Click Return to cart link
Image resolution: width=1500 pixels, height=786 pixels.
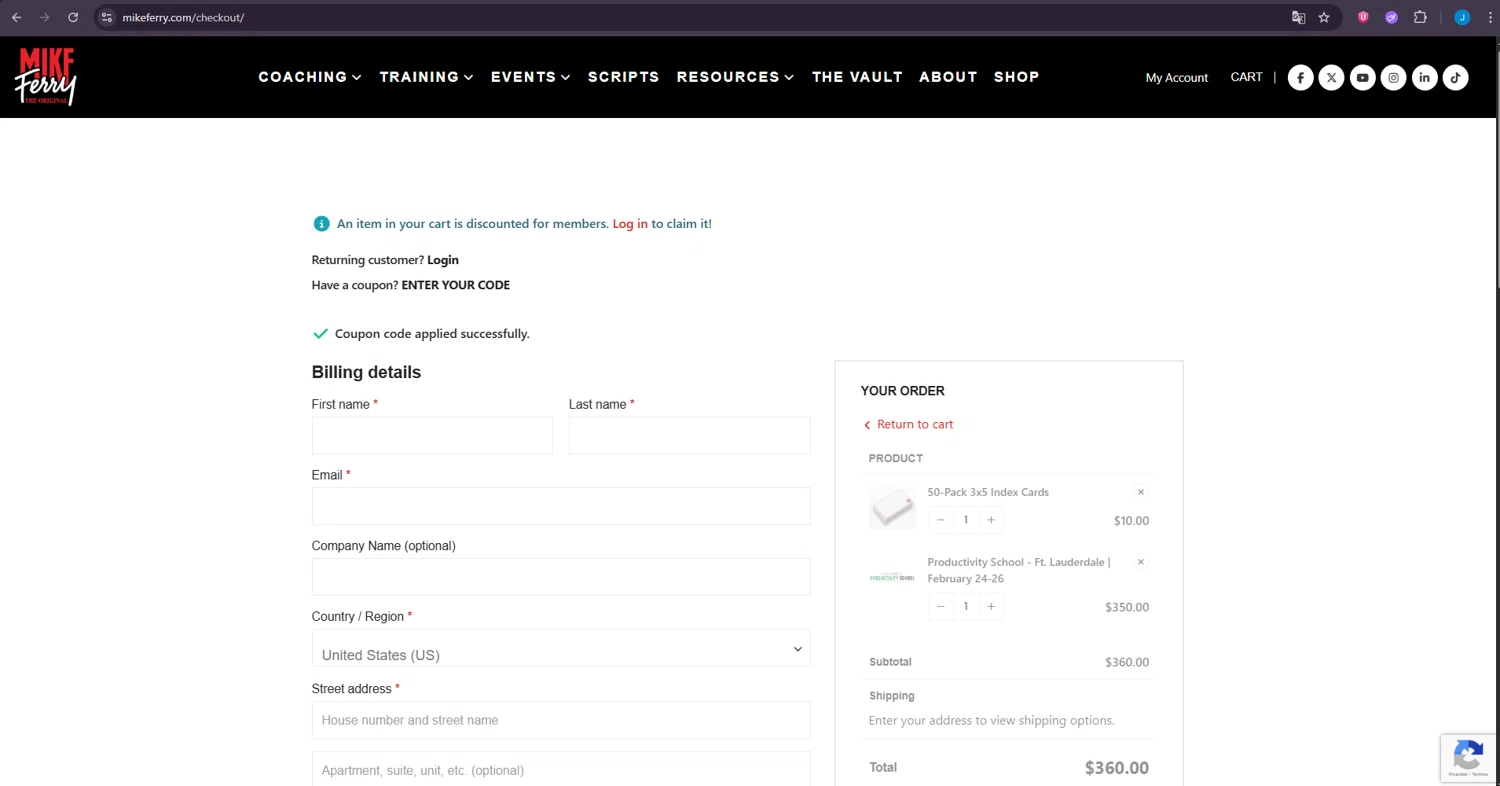pyautogui.click(x=908, y=424)
